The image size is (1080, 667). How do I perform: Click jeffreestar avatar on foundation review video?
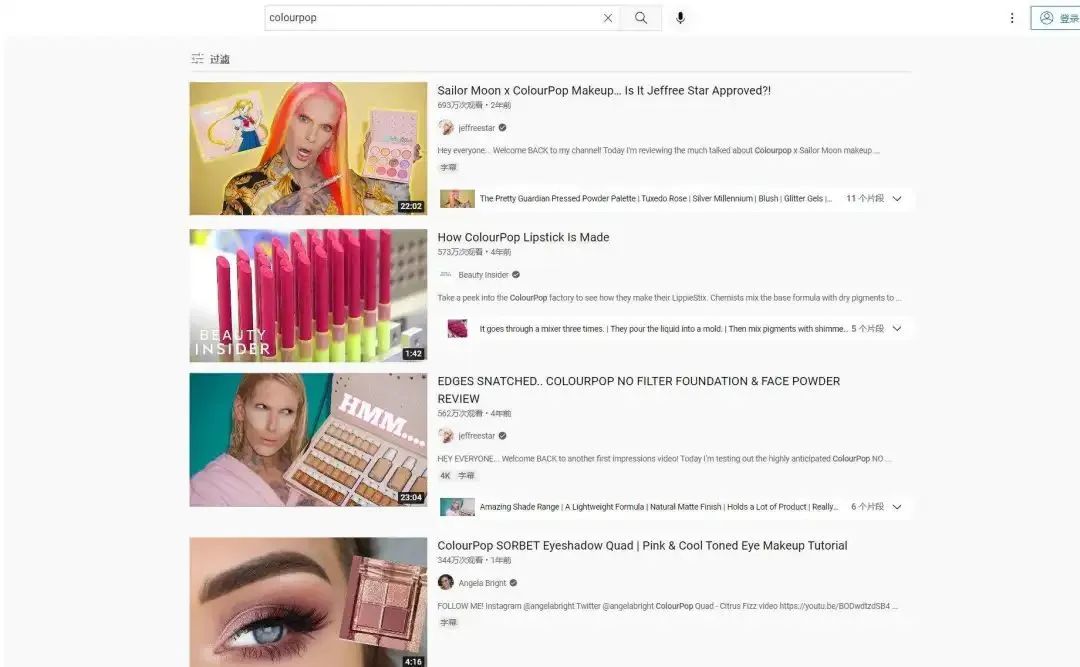coord(446,435)
